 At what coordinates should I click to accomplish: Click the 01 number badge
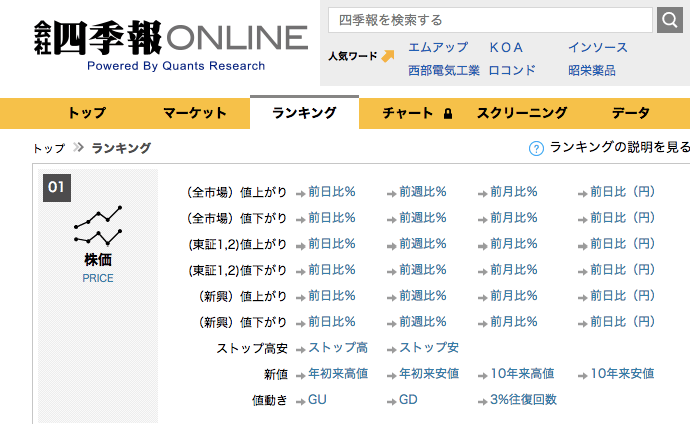tap(57, 186)
